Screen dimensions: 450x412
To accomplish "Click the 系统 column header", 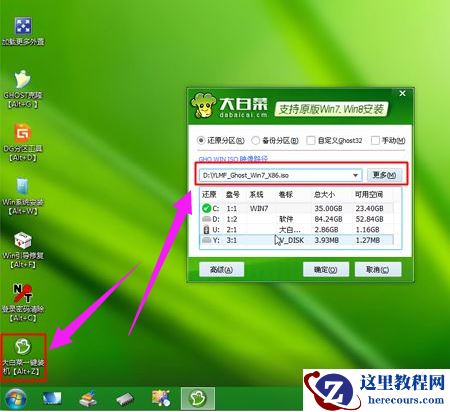I will click(256, 194).
